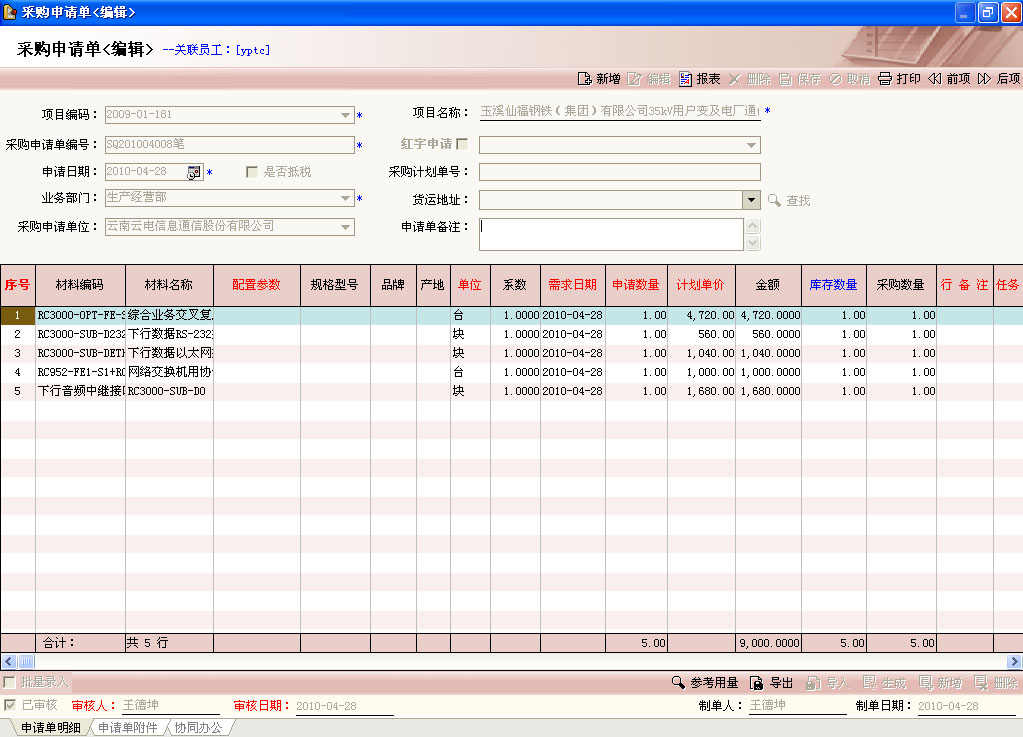Open the 报表 report icon

pyautogui.click(x=686, y=79)
